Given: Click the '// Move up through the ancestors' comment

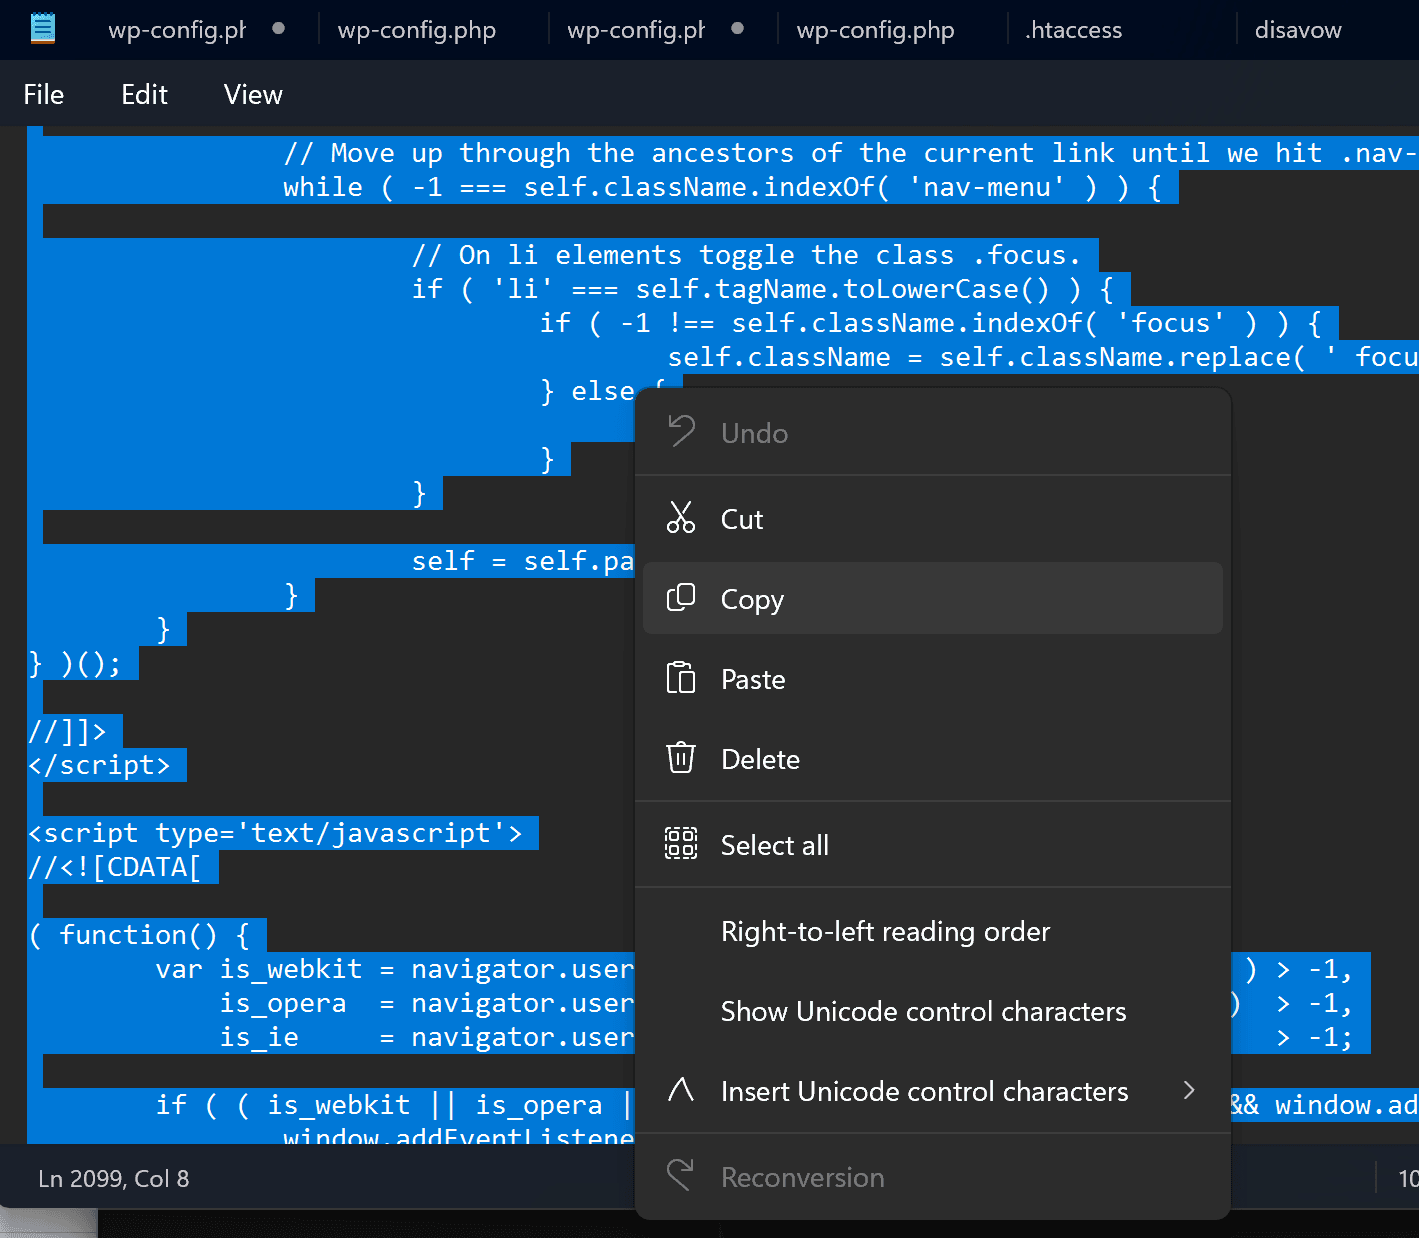Looking at the screenshot, I should 850,152.
